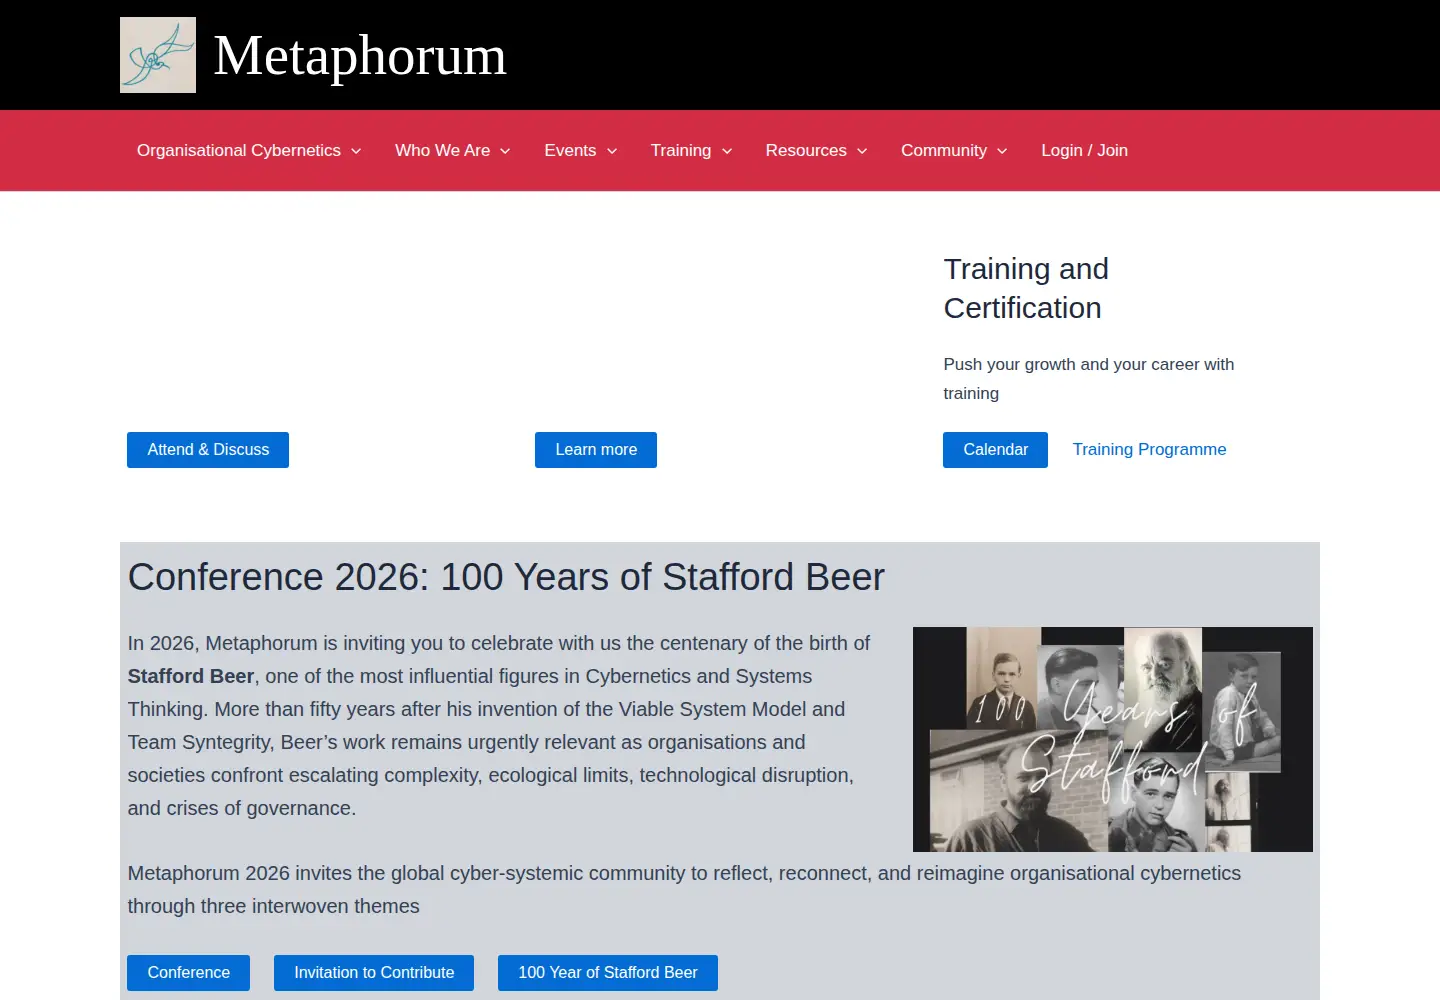
Task: Open Invitation to Contribute button
Action: point(374,973)
